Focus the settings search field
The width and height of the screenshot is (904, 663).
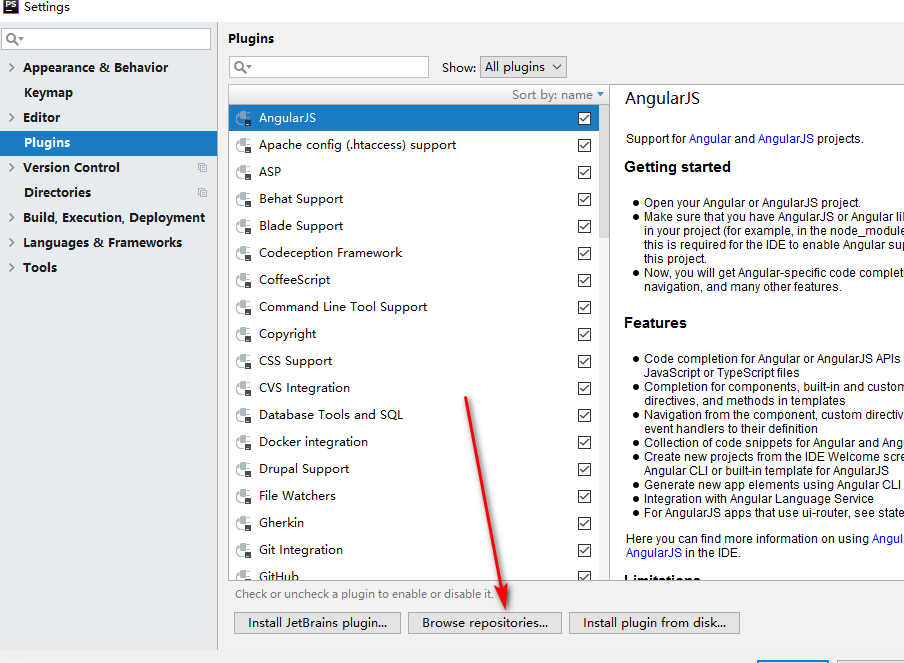(106, 39)
